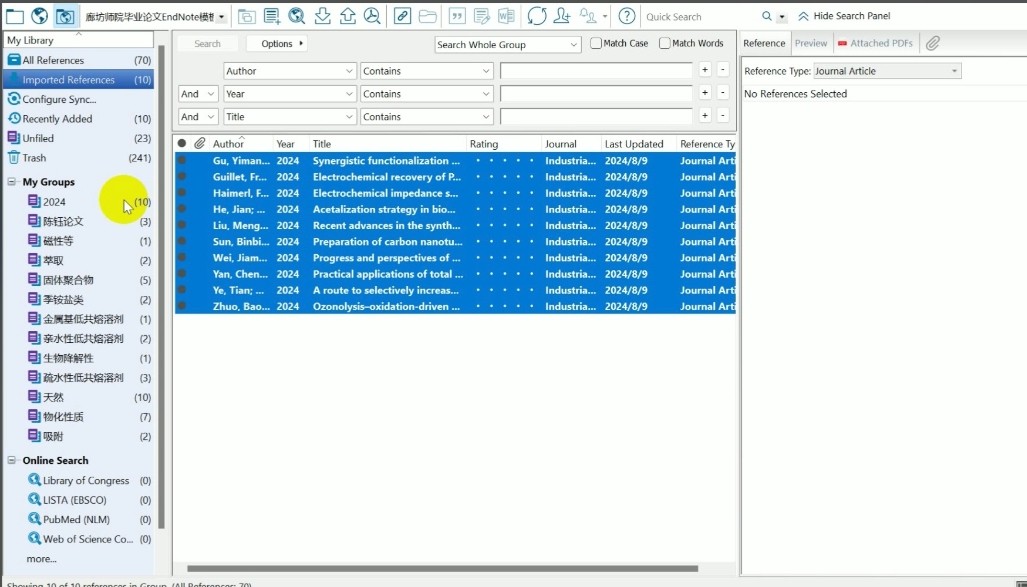Open the Insert Citation quotes icon
Image resolution: width=1027 pixels, height=587 pixels.
[459, 15]
